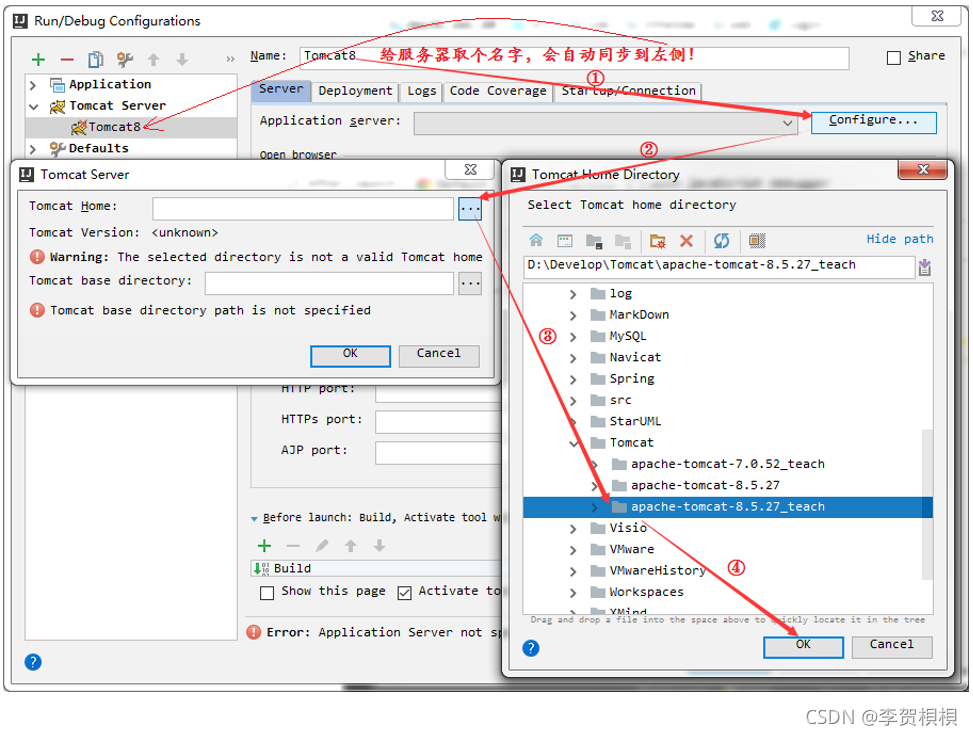Viewport: 973px width, 735px height.
Task: Jump to module directory icon
Action: (622, 241)
